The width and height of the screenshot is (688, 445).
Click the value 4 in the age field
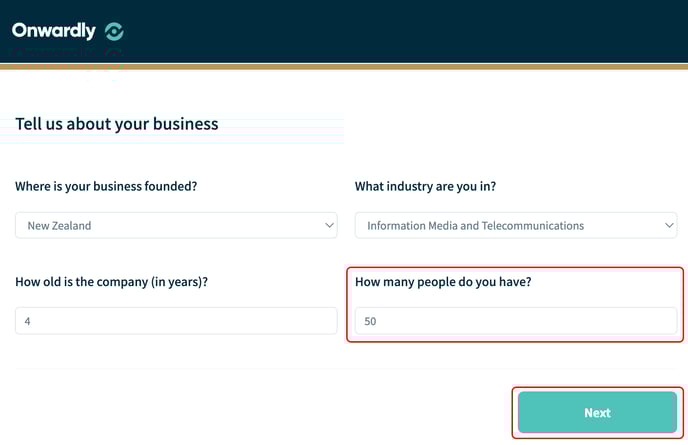(27, 321)
